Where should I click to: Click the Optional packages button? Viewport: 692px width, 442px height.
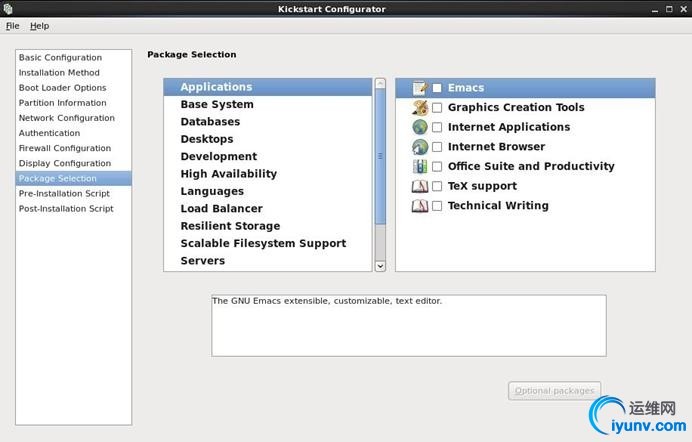click(x=554, y=391)
